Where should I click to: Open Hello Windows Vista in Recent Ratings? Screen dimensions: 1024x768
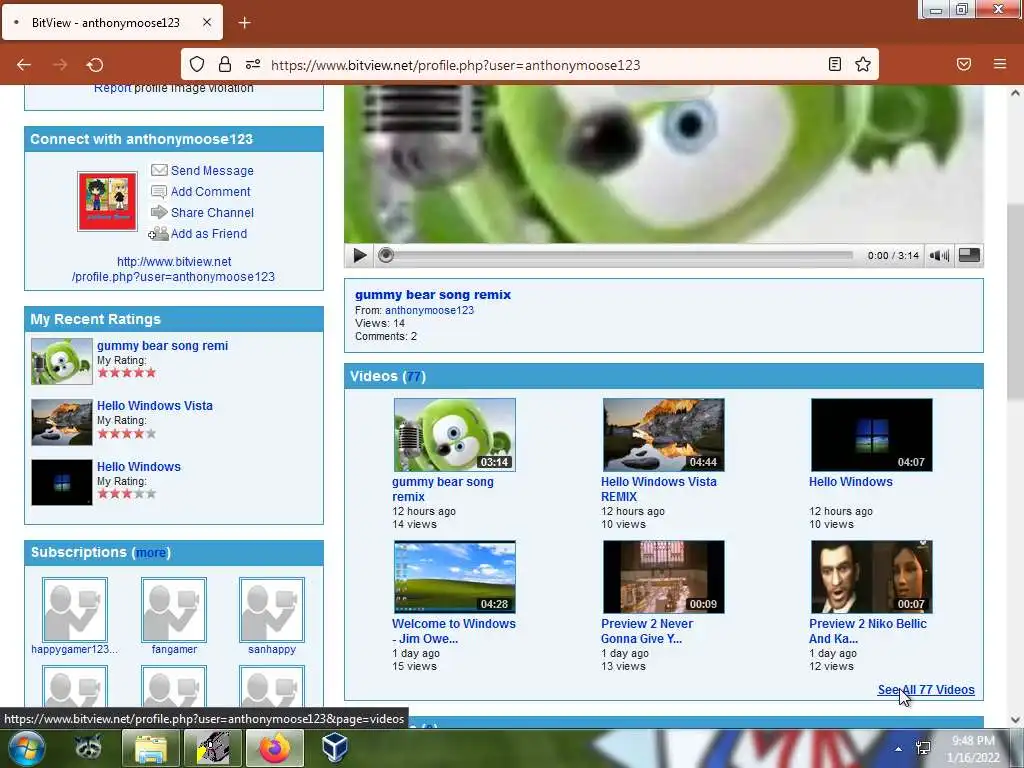tap(155, 406)
